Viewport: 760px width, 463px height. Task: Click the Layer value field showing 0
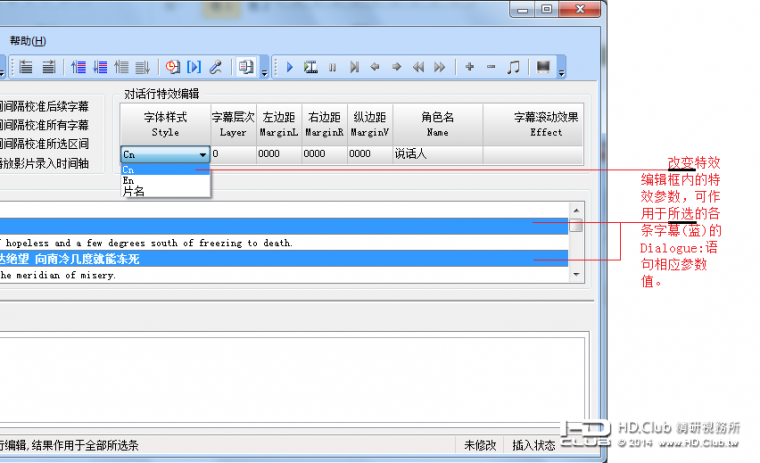(x=234, y=154)
